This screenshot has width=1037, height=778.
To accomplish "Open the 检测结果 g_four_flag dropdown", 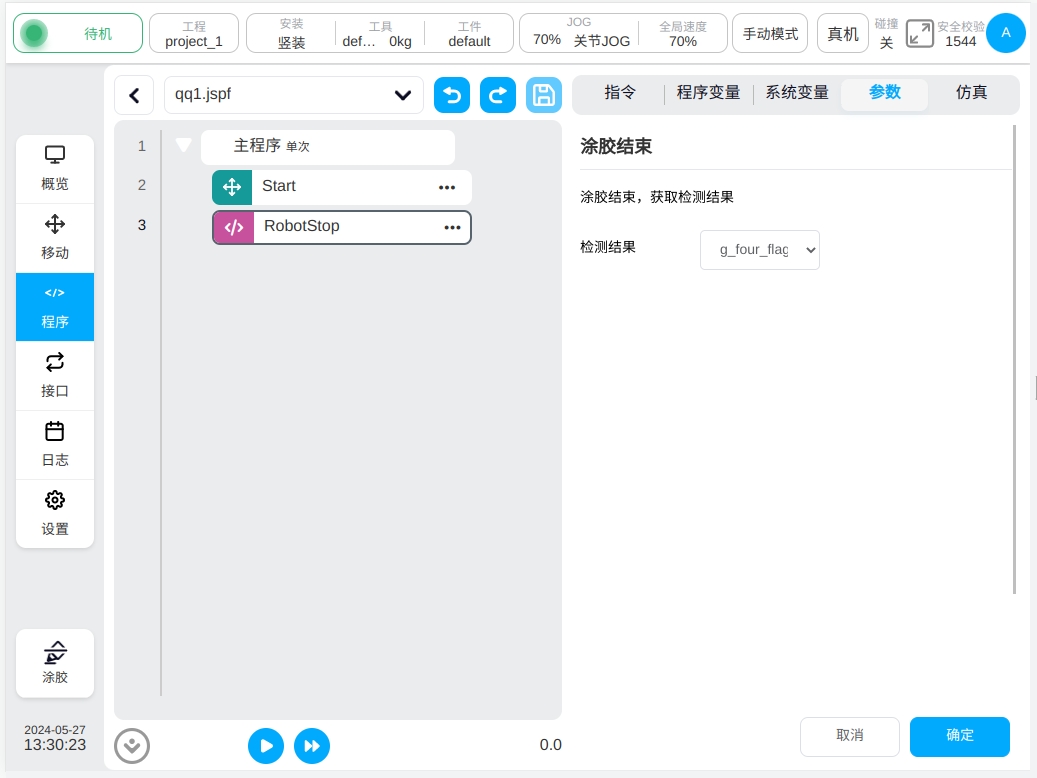I will [759, 250].
